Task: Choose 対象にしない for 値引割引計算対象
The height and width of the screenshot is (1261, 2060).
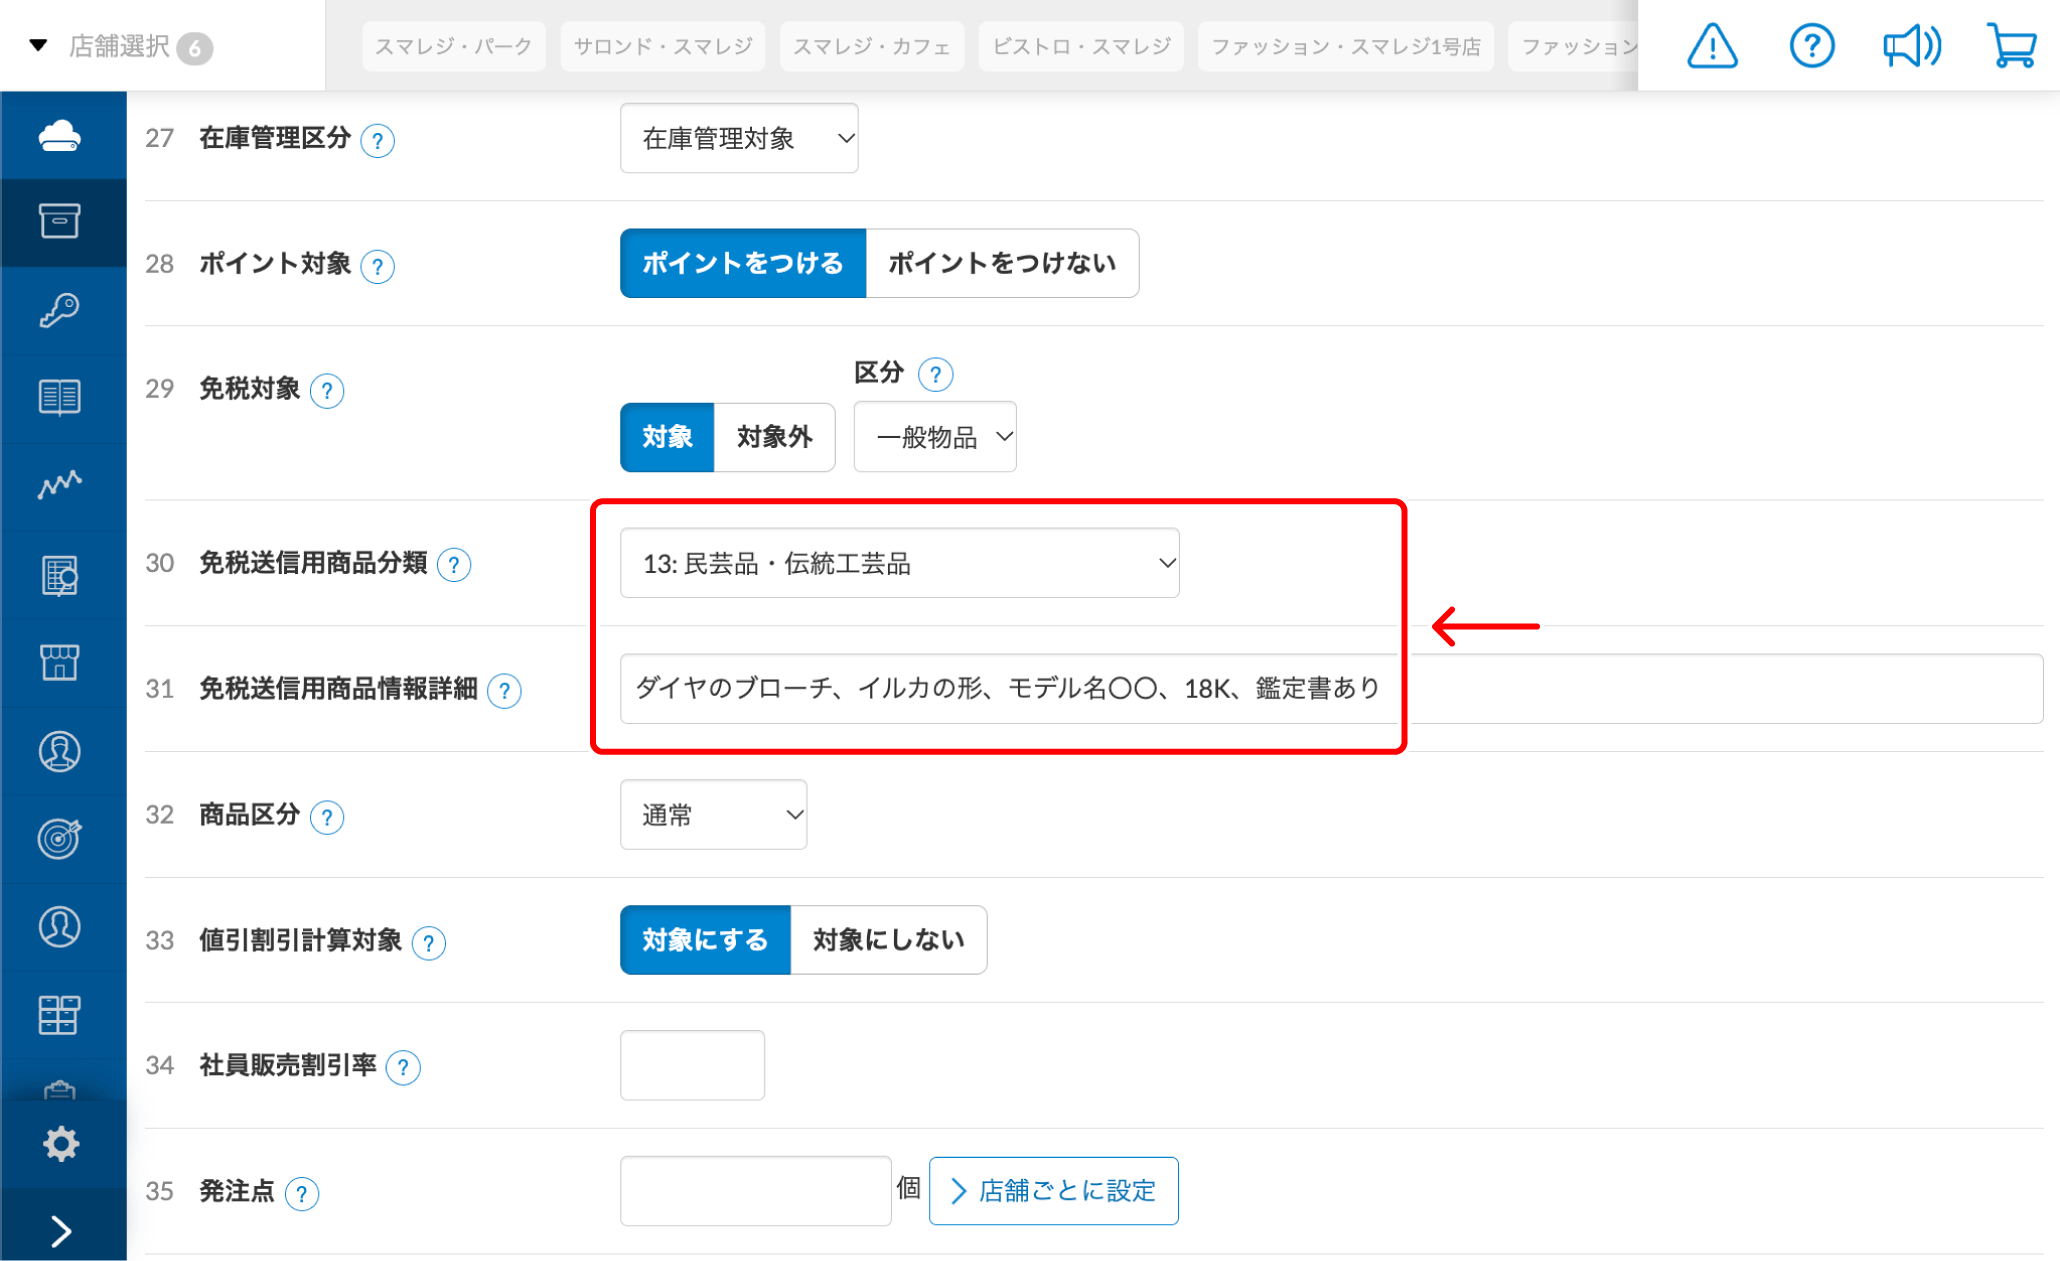Action: pos(888,940)
